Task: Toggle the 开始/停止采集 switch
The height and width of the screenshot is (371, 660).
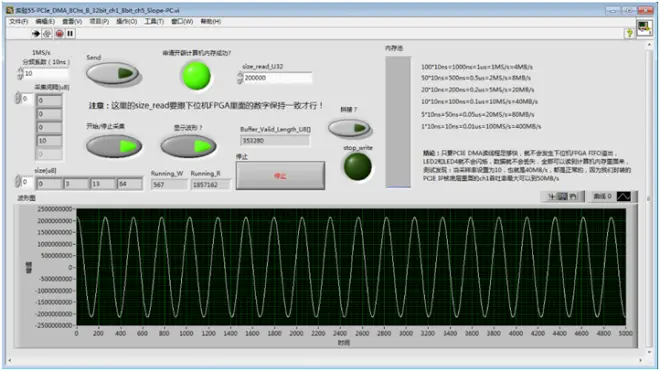Action: point(114,146)
